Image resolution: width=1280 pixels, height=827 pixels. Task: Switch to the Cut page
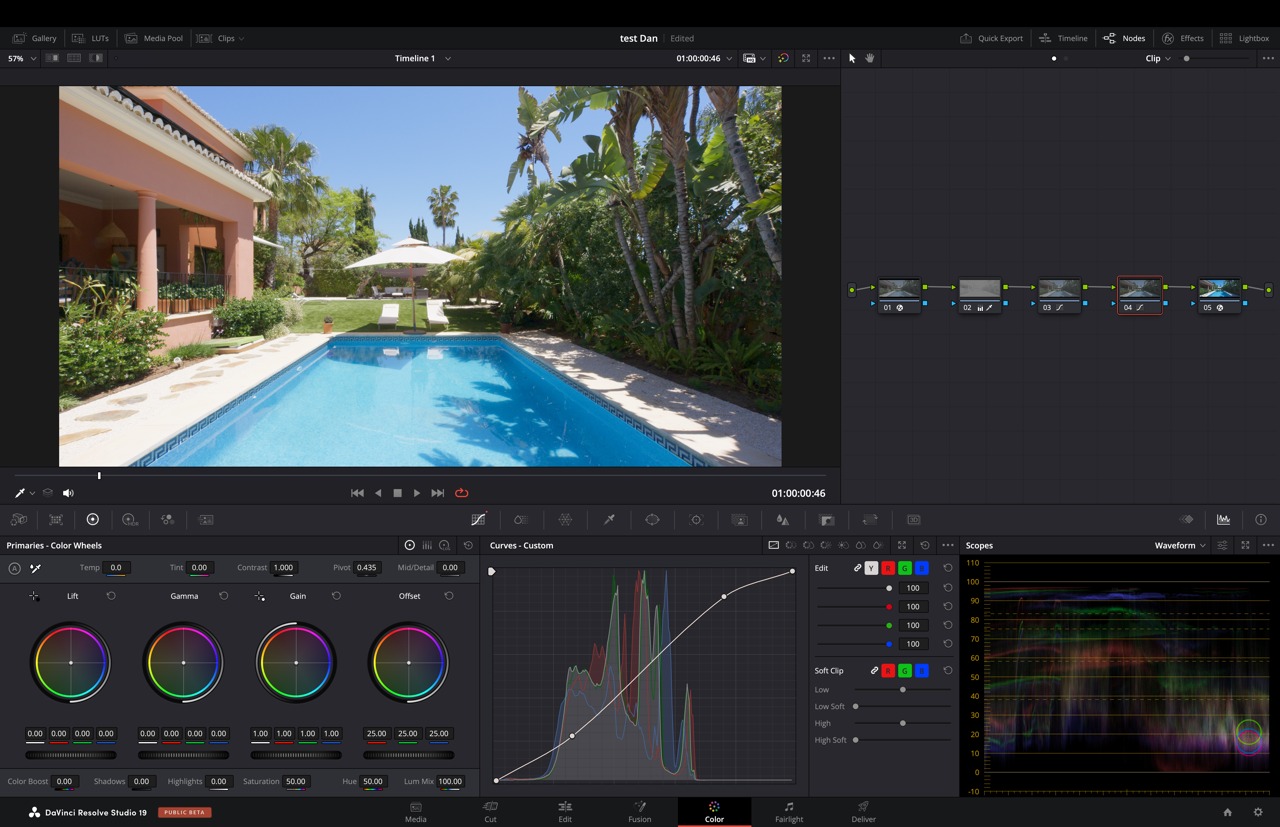[x=490, y=812]
